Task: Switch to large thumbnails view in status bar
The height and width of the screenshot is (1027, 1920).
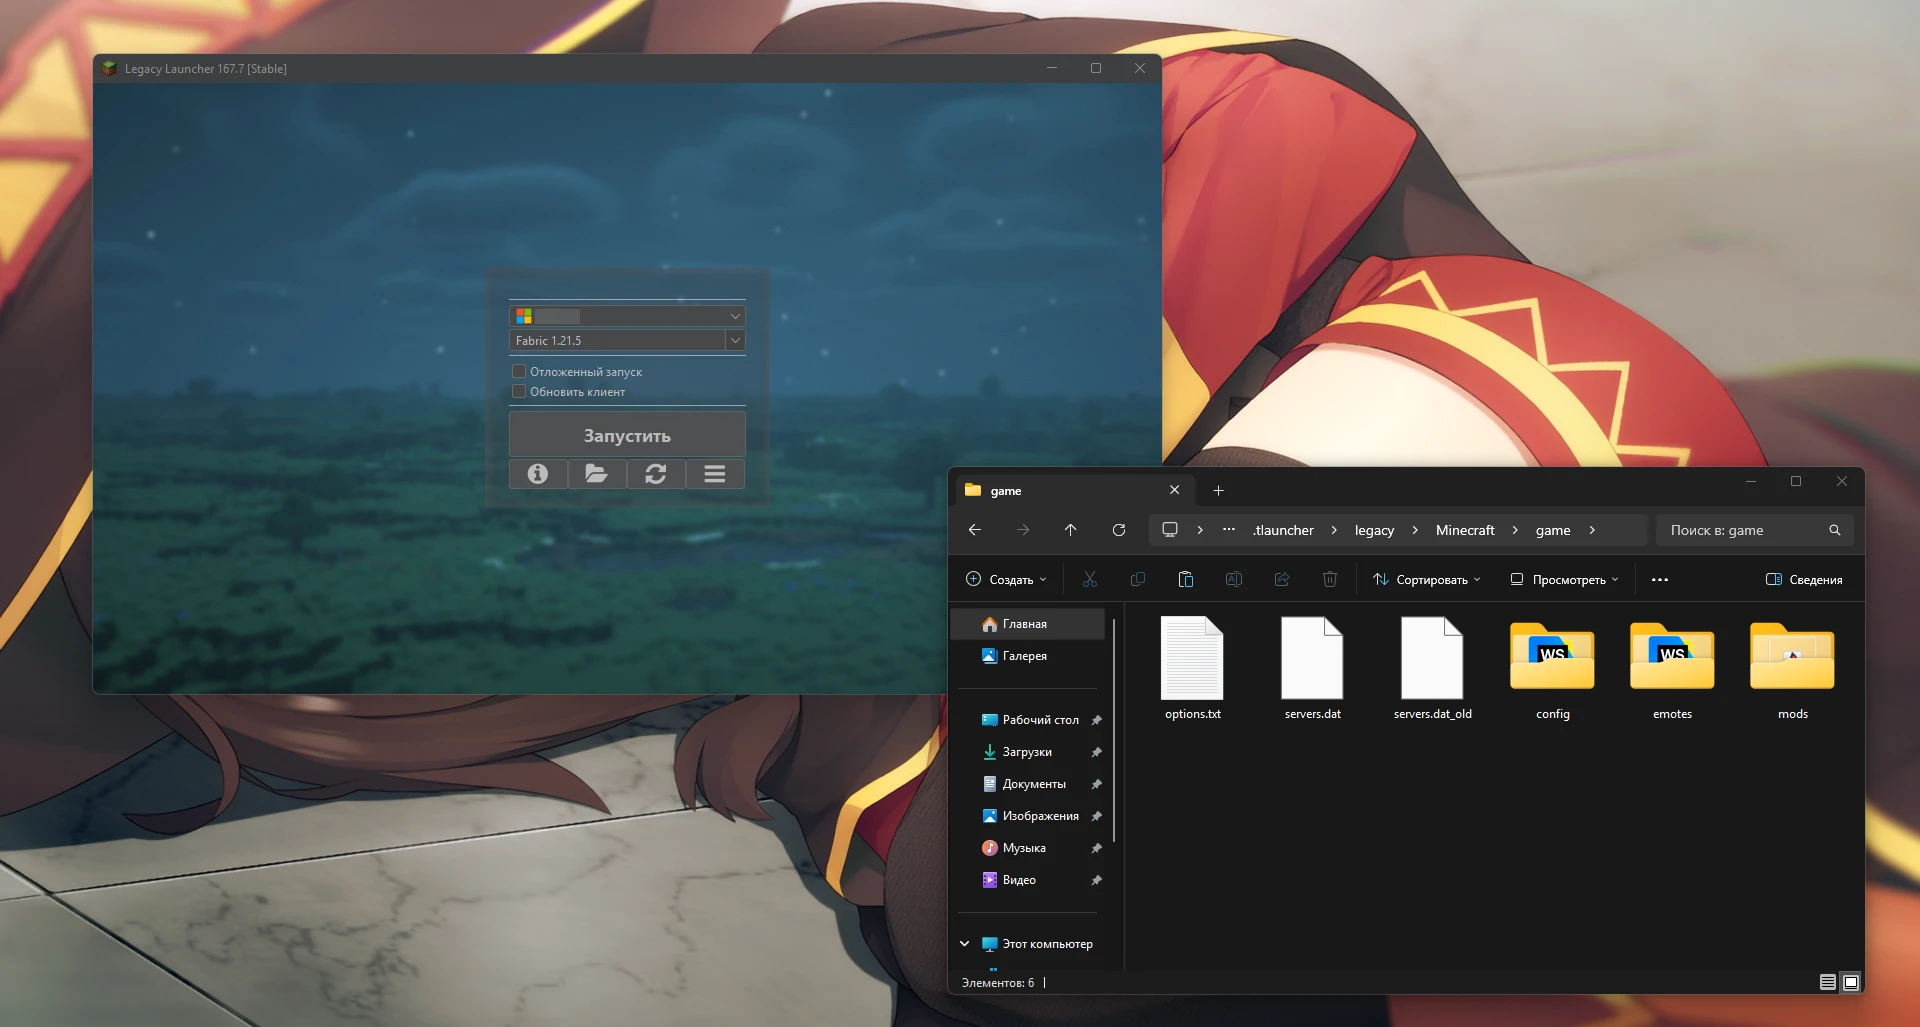Action: pyautogui.click(x=1851, y=983)
